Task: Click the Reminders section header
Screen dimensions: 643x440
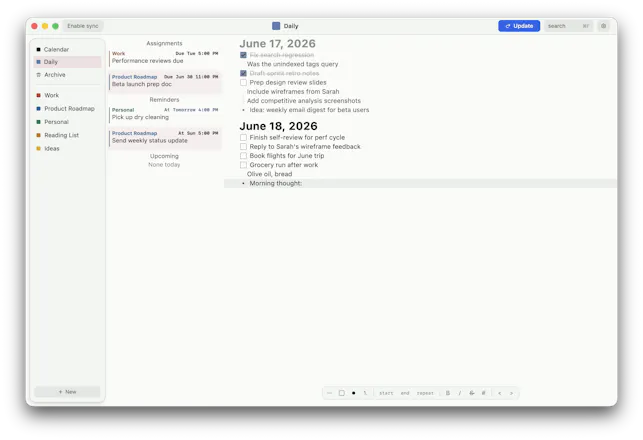Action: [164, 100]
